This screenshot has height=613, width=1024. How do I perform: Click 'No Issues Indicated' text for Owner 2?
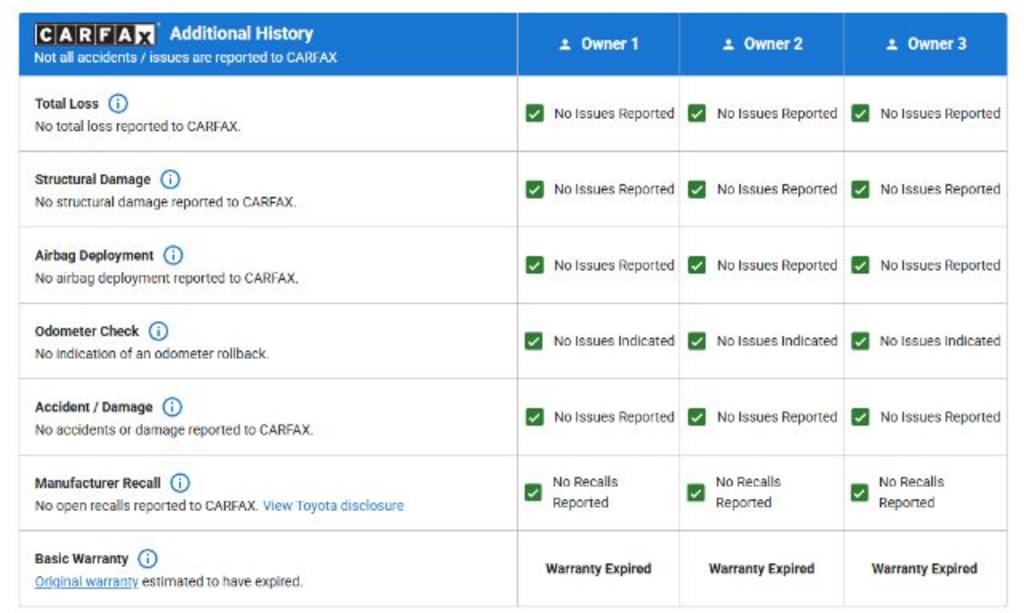tap(777, 341)
